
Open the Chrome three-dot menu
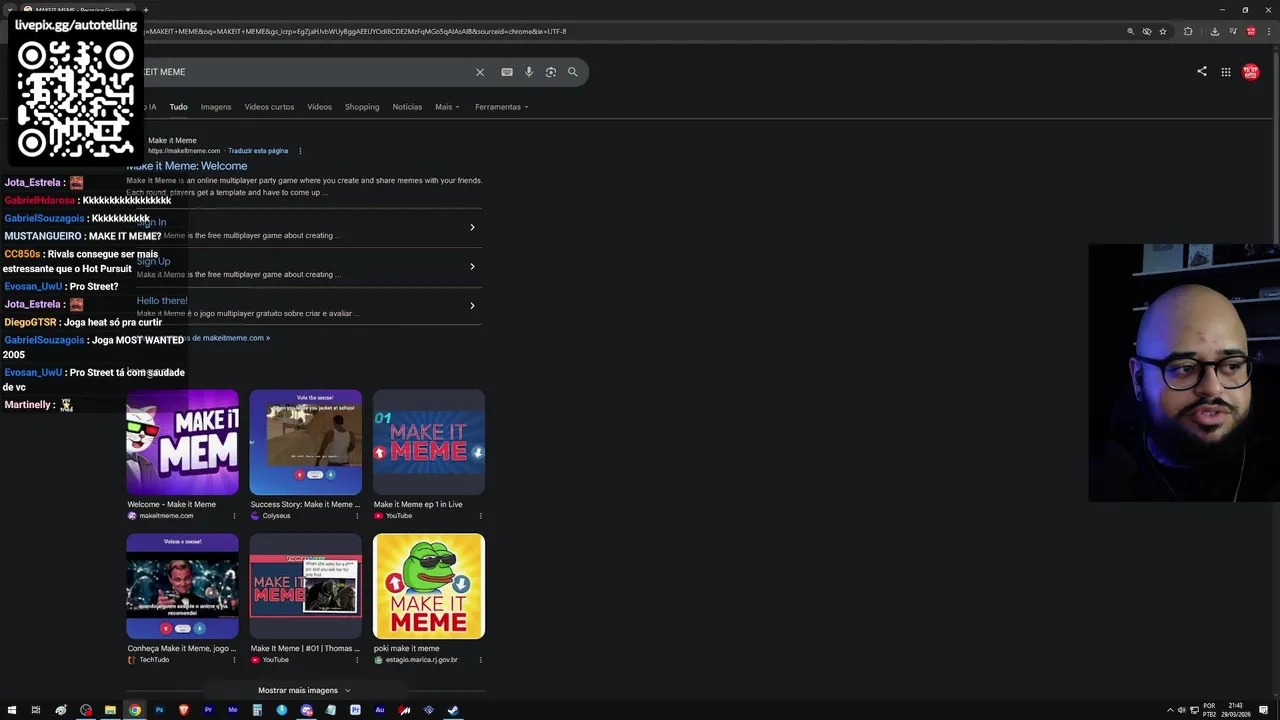click(x=1268, y=31)
